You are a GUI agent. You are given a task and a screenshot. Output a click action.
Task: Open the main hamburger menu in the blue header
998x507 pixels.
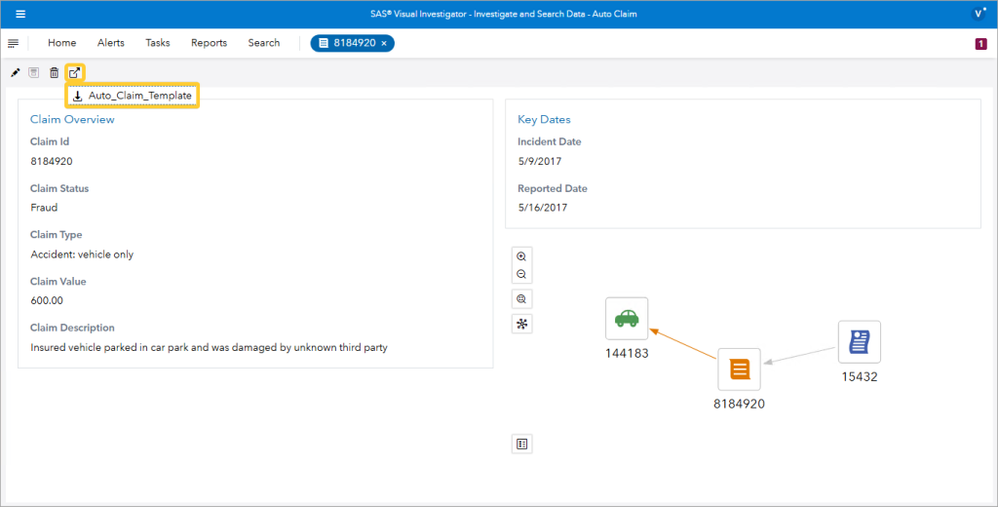pyautogui.click(x=20, y=14)
